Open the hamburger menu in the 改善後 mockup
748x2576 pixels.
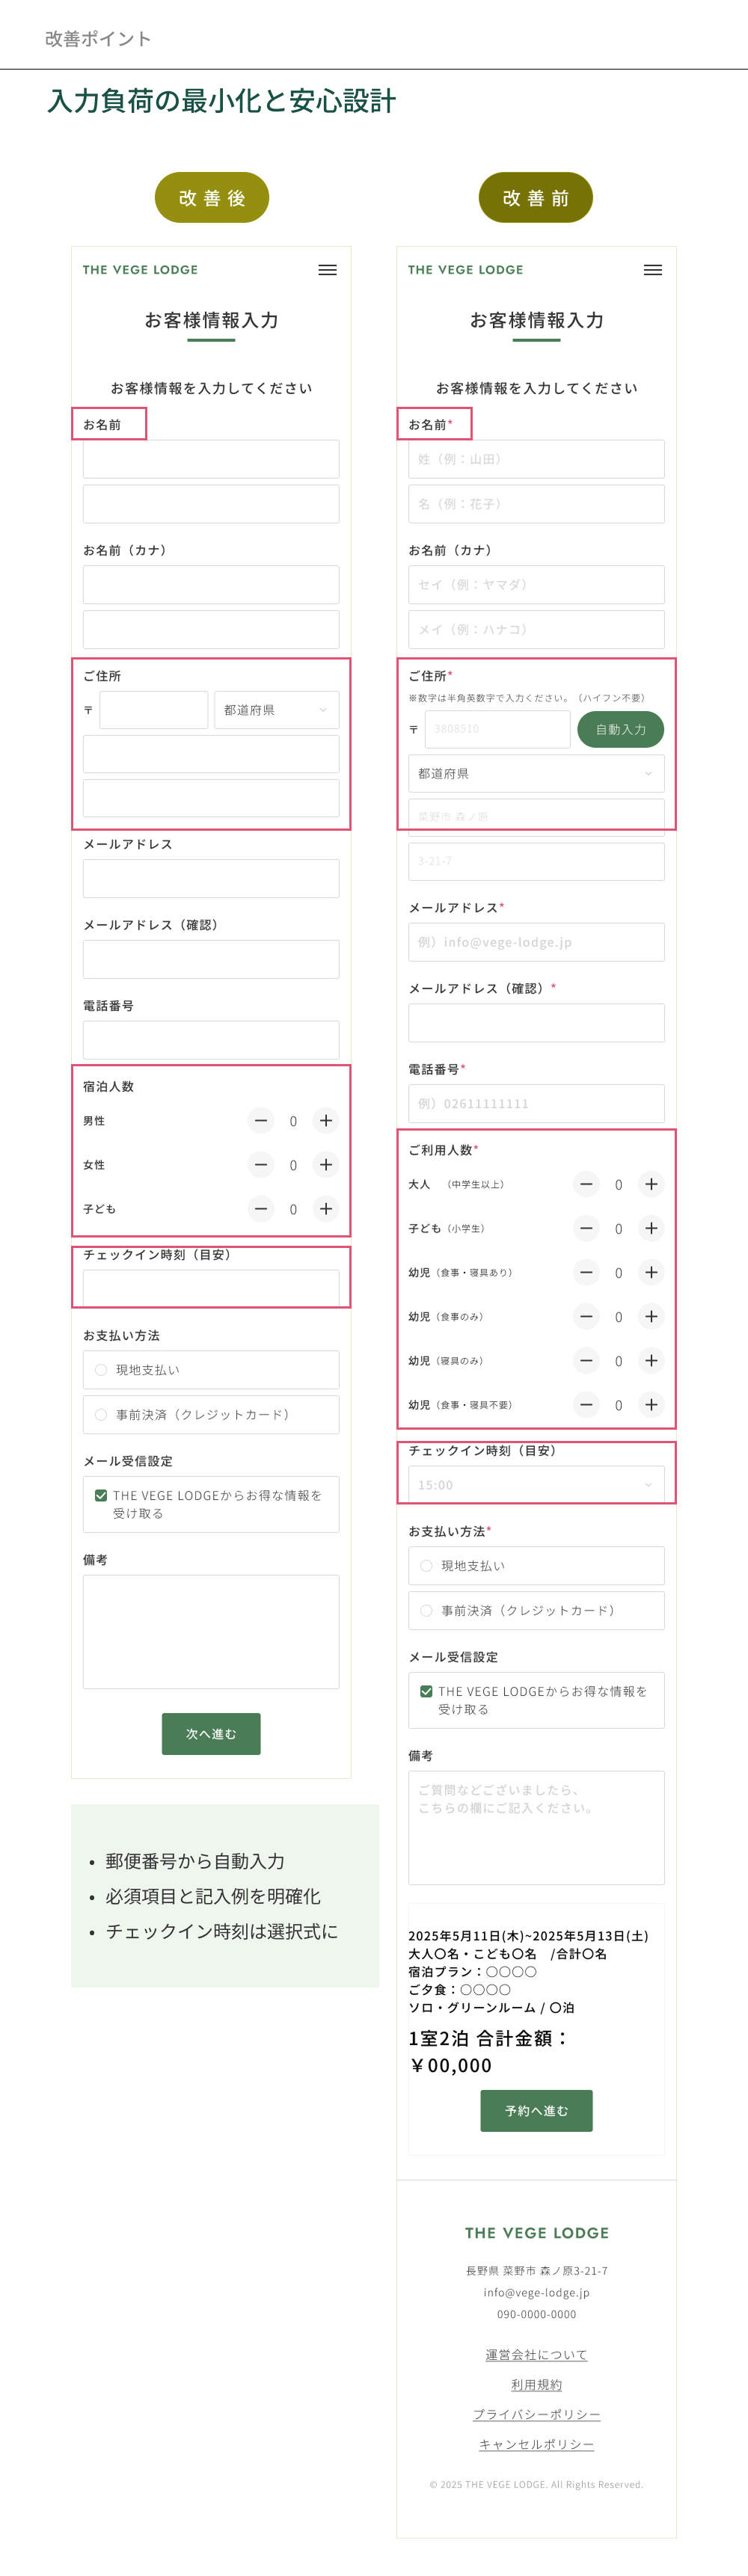pyautogui.click(x=327, y=270)
